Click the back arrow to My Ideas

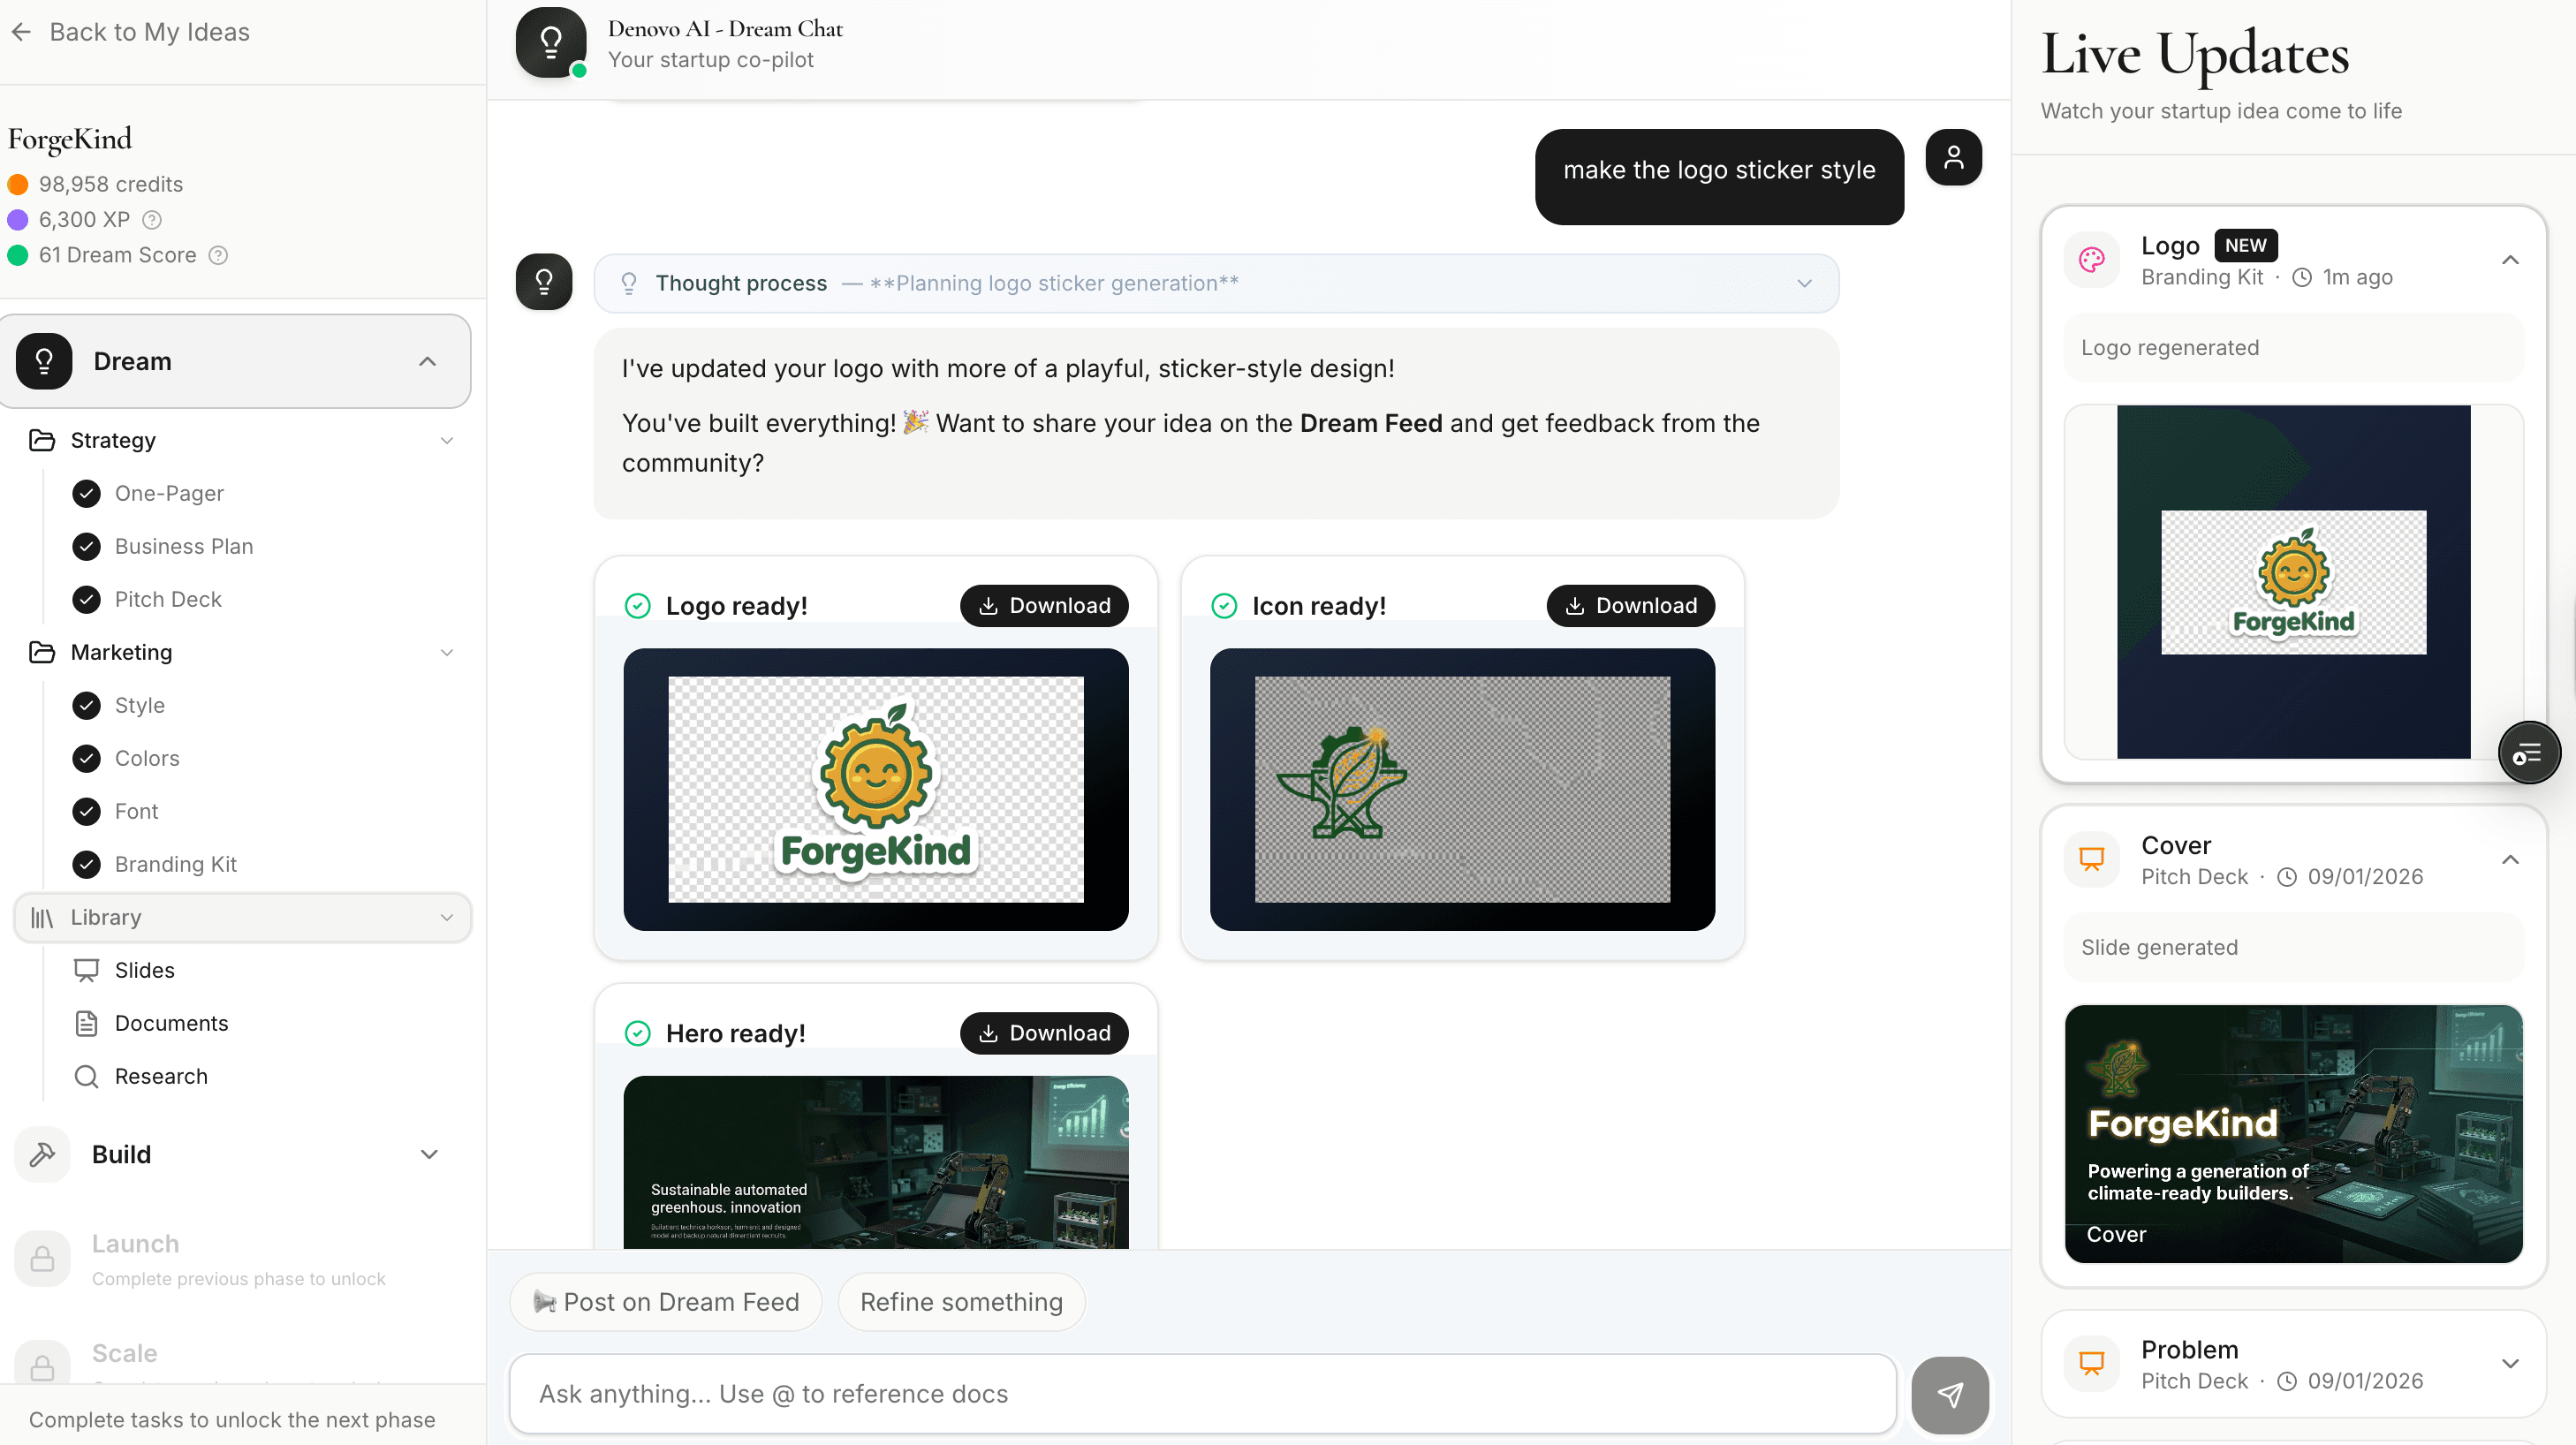tap(21, 32)
